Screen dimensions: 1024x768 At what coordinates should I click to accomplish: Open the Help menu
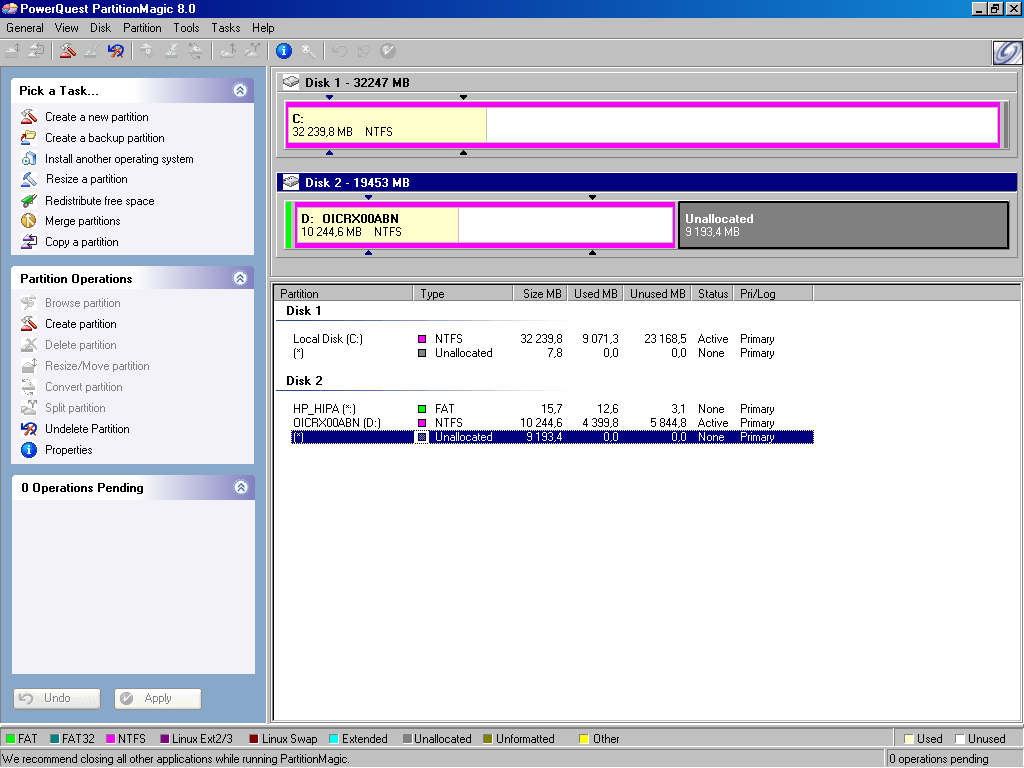click(x=263, y=28)
